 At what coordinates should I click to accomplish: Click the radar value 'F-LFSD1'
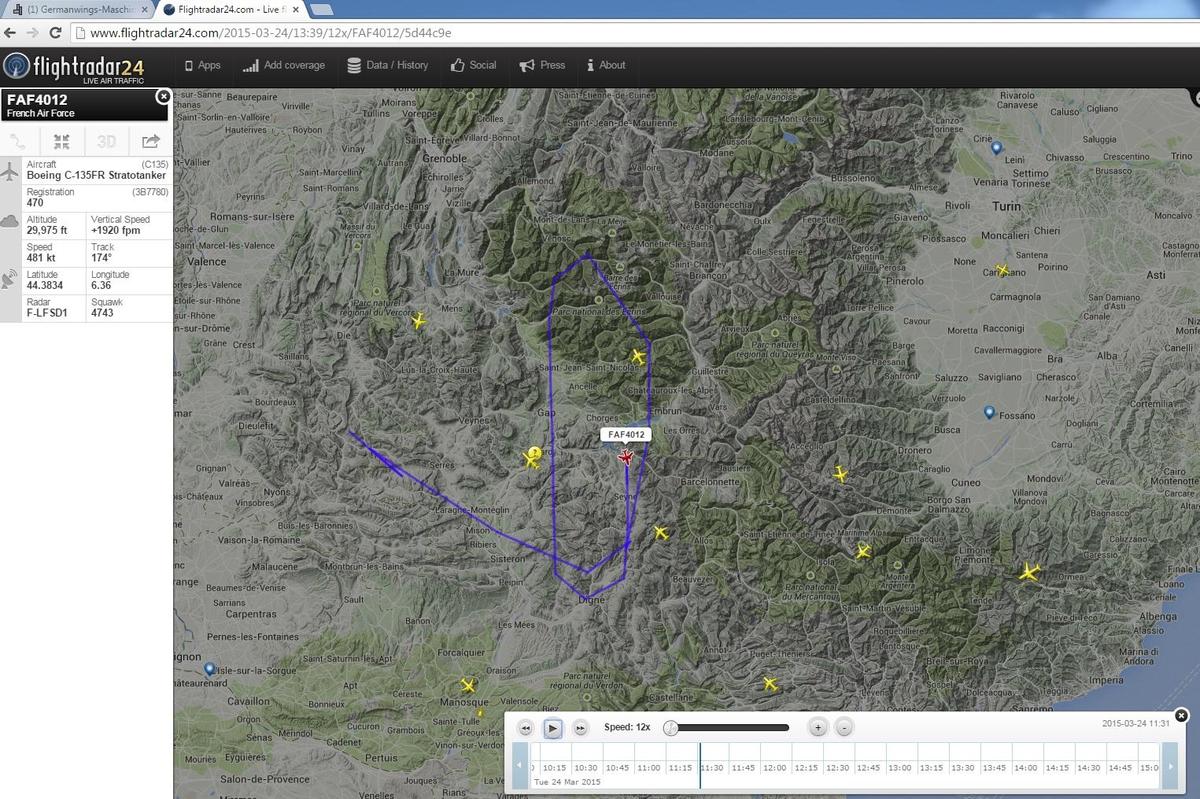click(x=47, y=313)
